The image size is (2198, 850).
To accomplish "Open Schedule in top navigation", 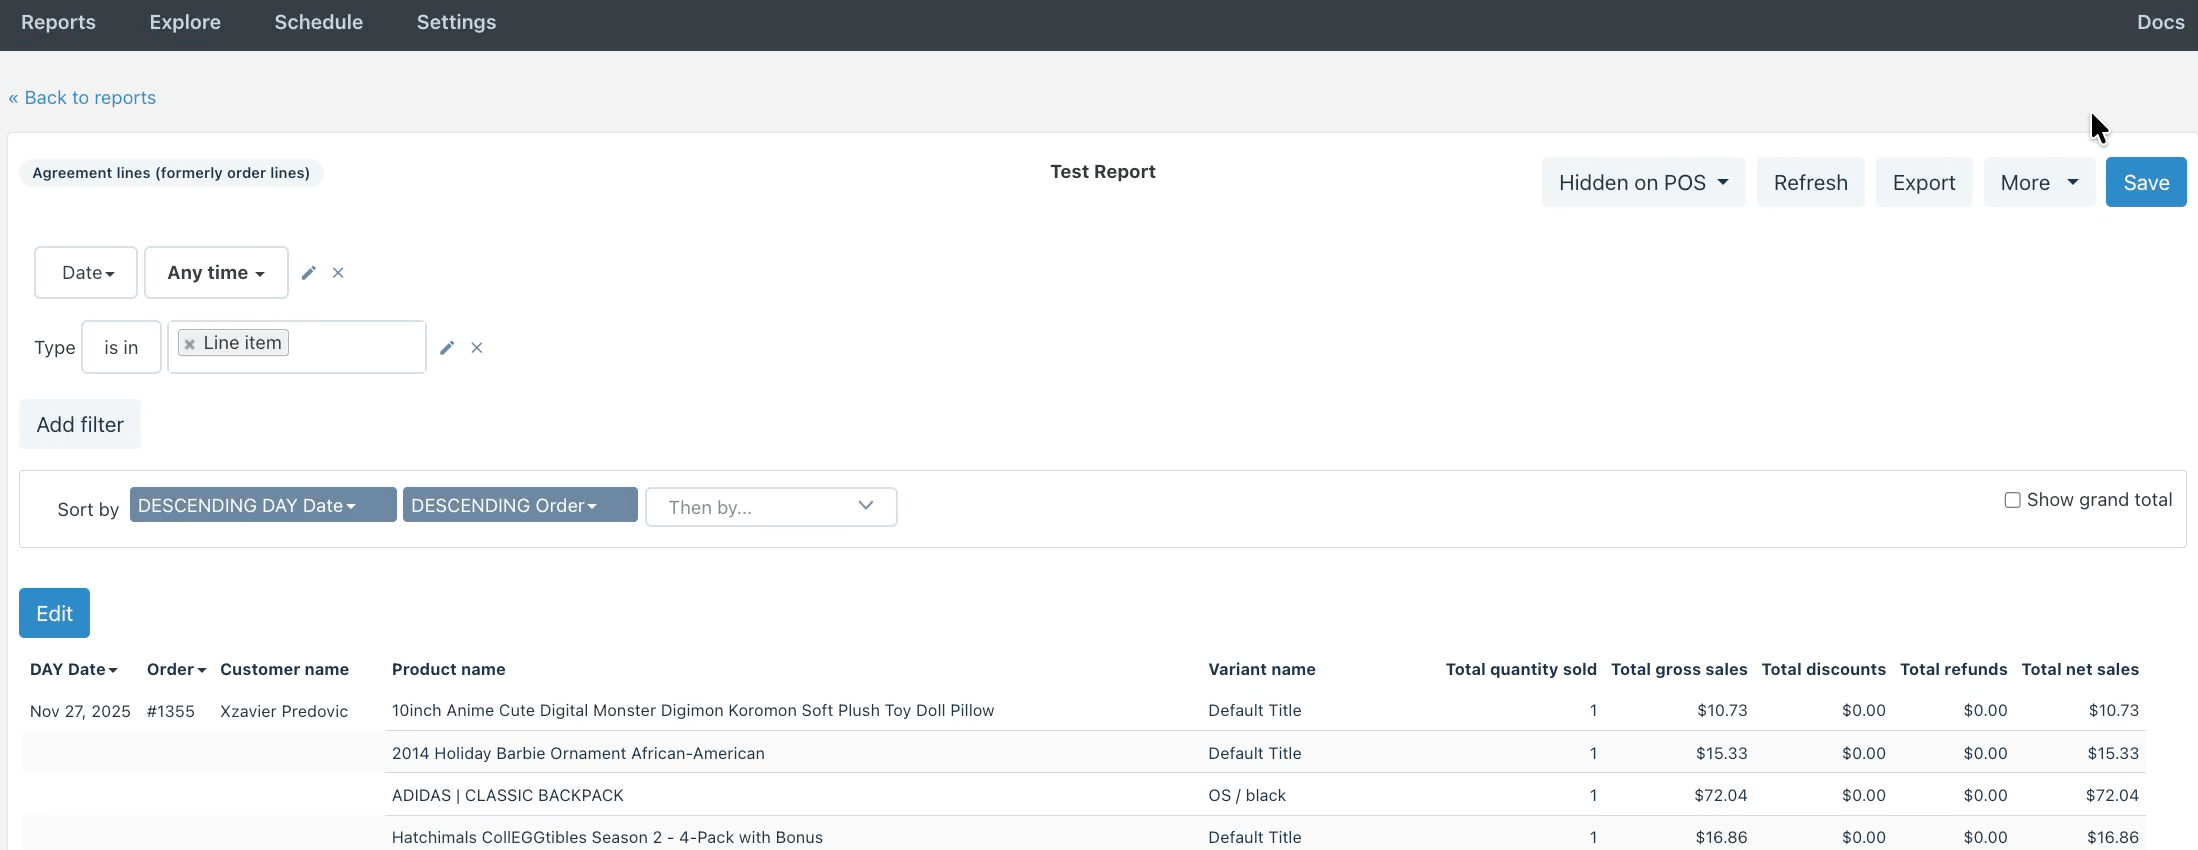I will [x=318, y=22].
